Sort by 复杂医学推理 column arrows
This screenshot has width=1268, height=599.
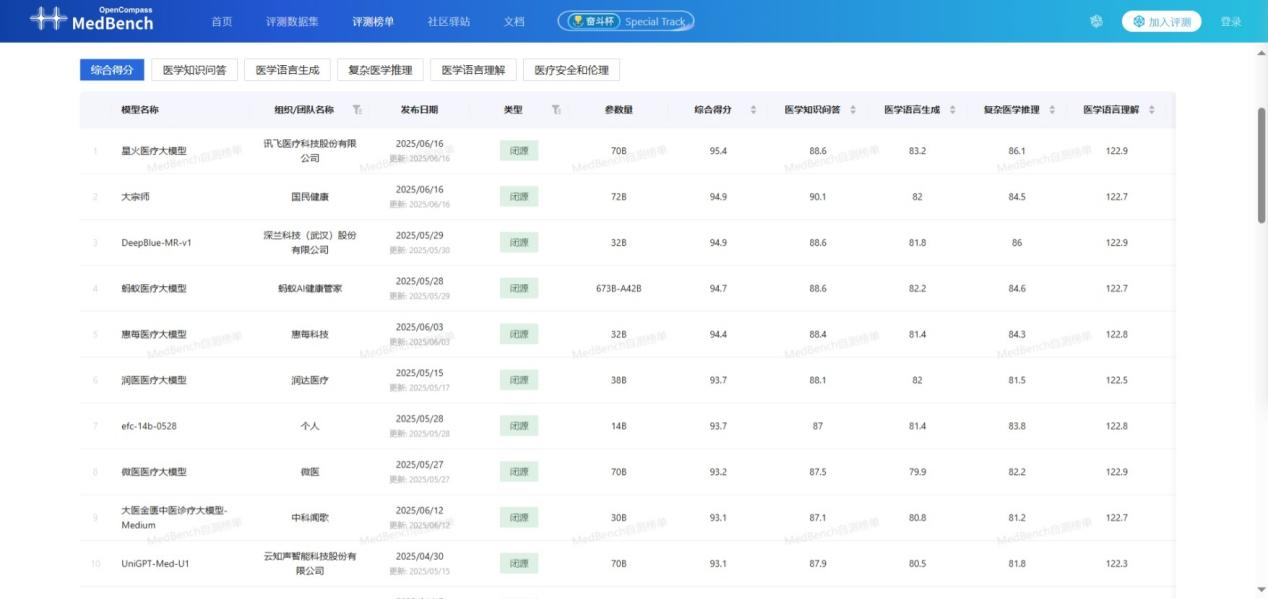tap(1052, 110)
